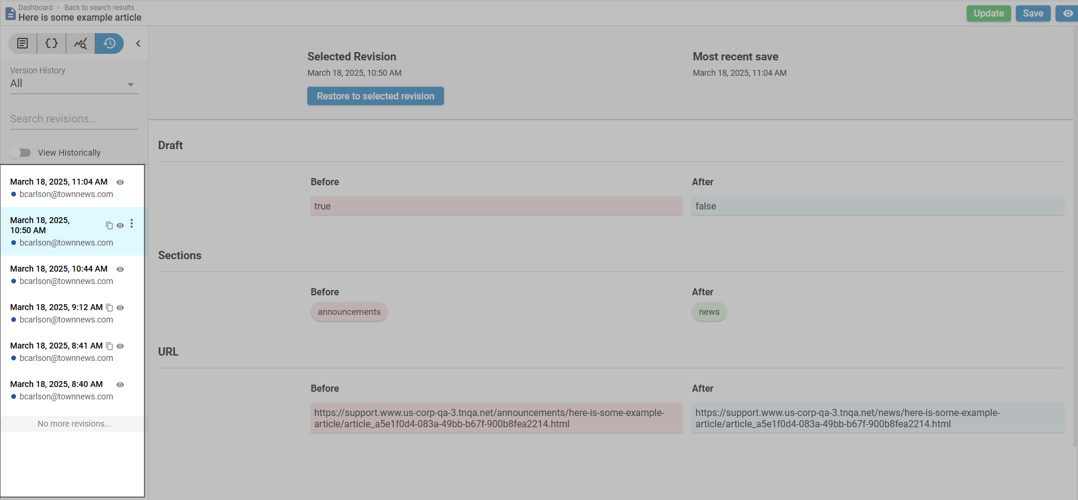Image resolution: width=1078 pixels, height=500 pixels.
Task: Click the blue Save button
Action: (x=1033, y=13)
